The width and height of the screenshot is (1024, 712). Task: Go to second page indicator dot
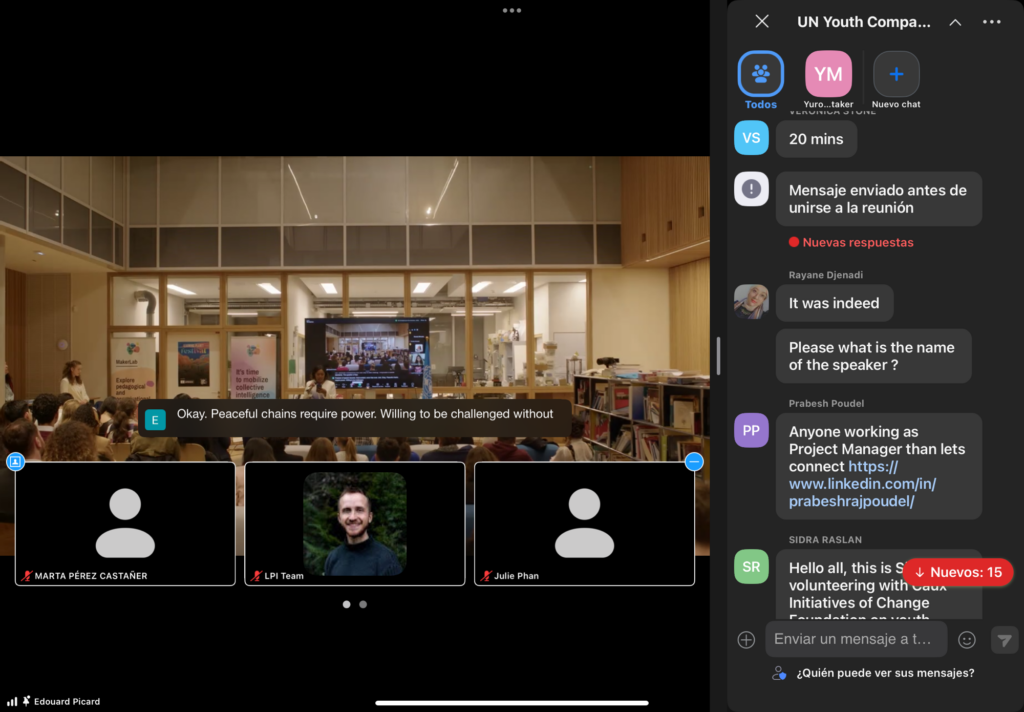click(x=363, y=604)
